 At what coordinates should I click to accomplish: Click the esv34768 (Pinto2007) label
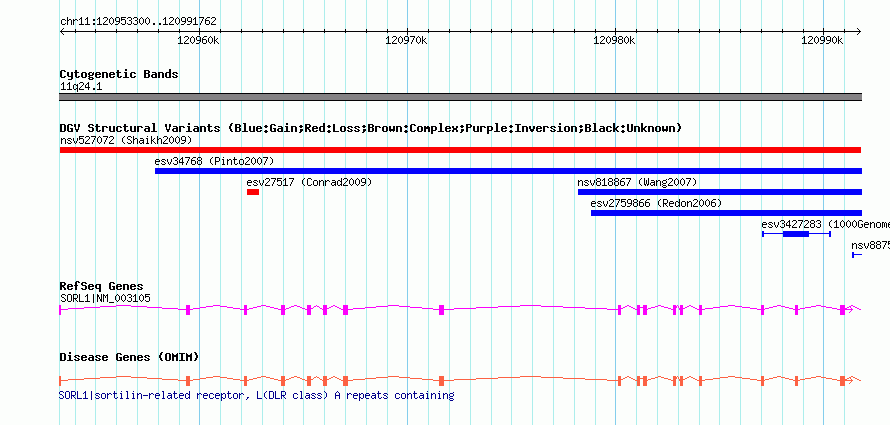point(214,161)
